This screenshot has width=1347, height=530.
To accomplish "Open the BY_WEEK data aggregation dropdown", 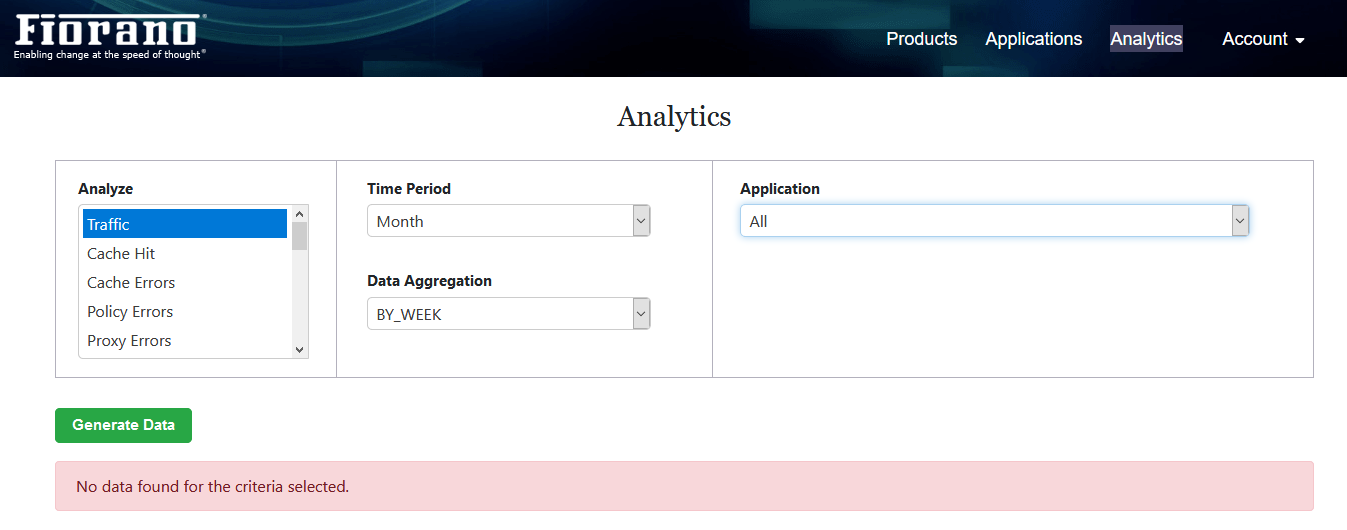I will click(x=509, y=314).
